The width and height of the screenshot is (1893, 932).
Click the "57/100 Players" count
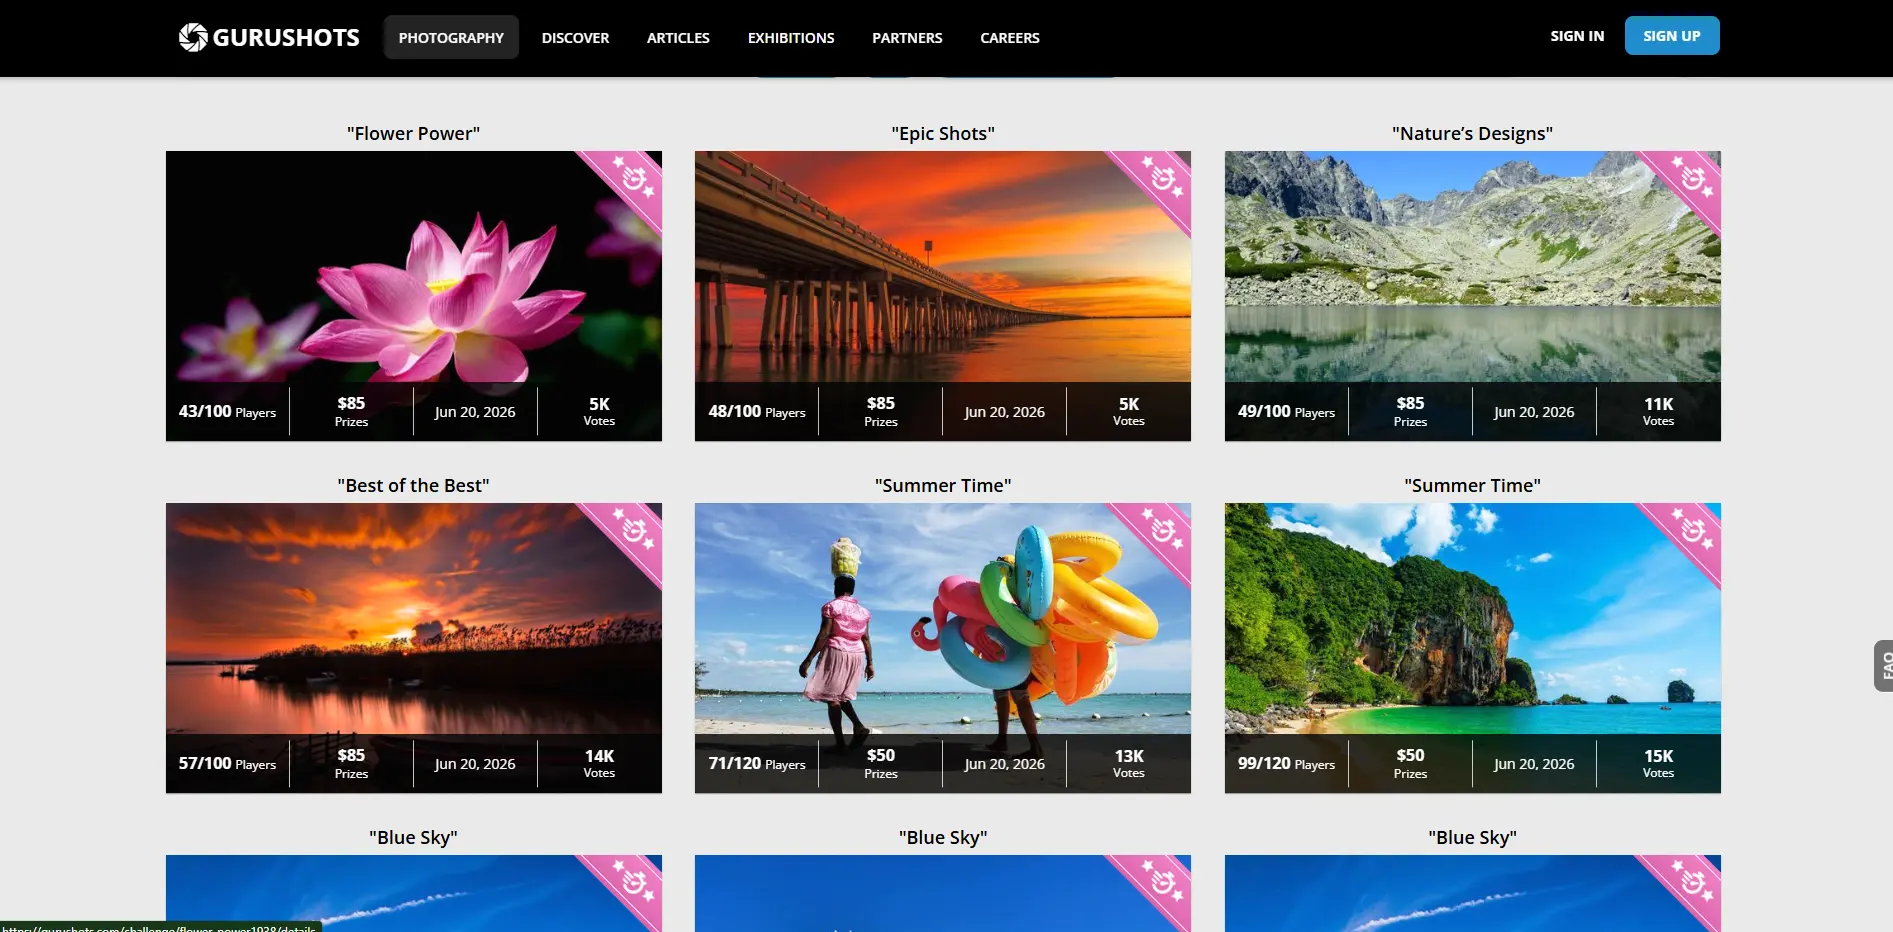227,763
